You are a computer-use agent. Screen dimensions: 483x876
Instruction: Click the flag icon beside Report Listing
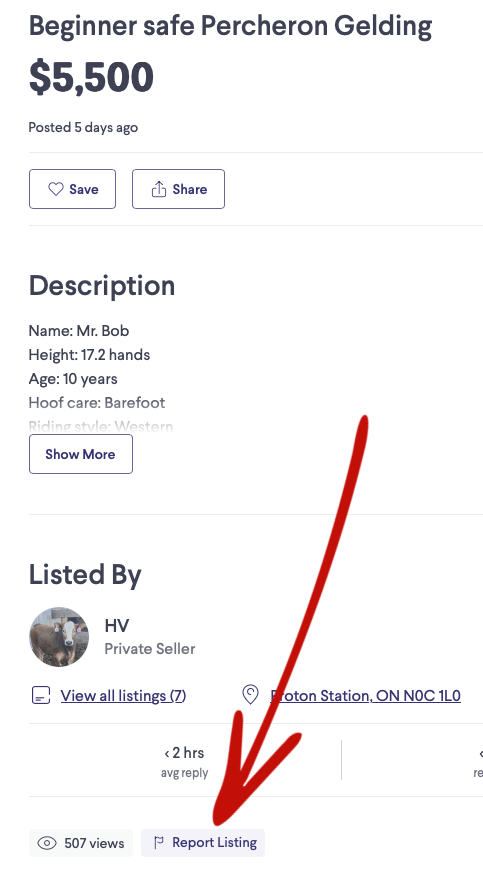[159, 842]
